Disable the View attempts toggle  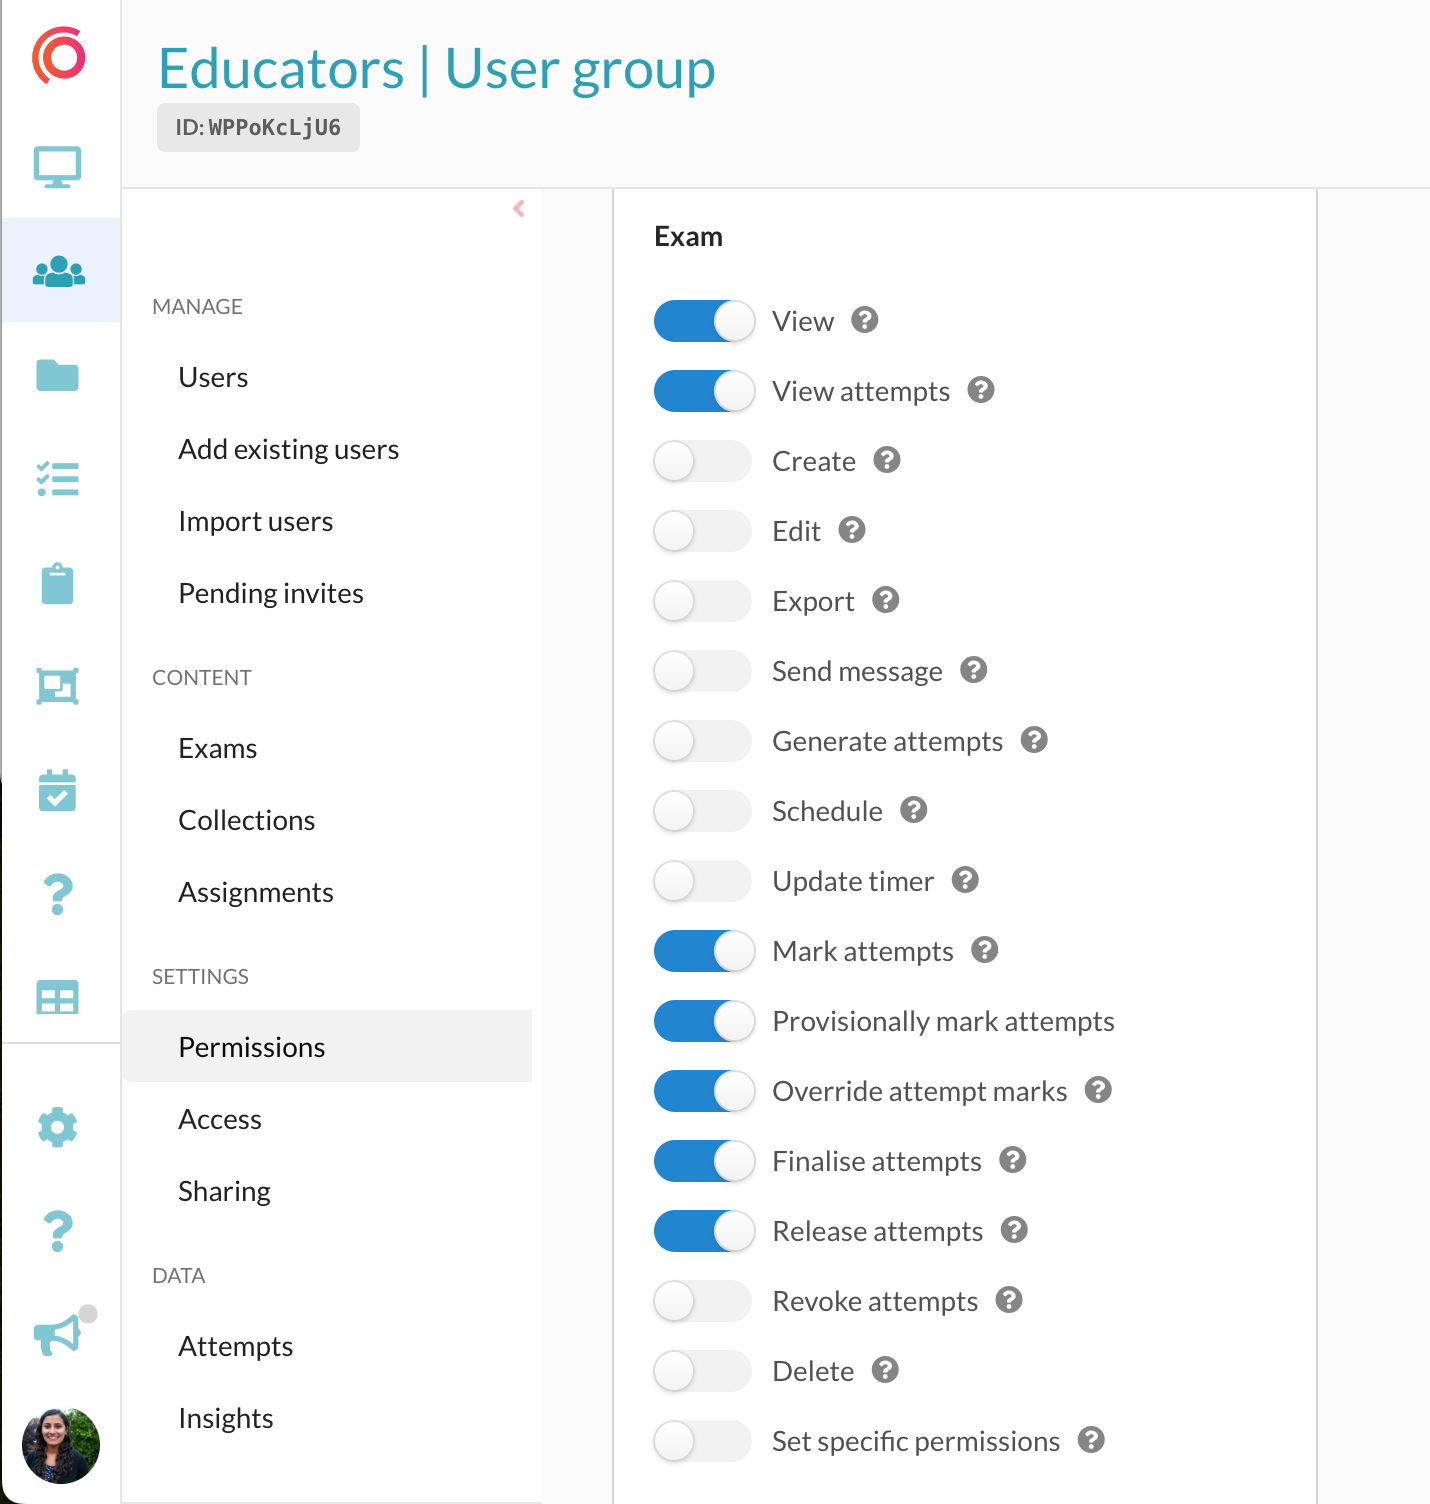(x=704, y=391)
